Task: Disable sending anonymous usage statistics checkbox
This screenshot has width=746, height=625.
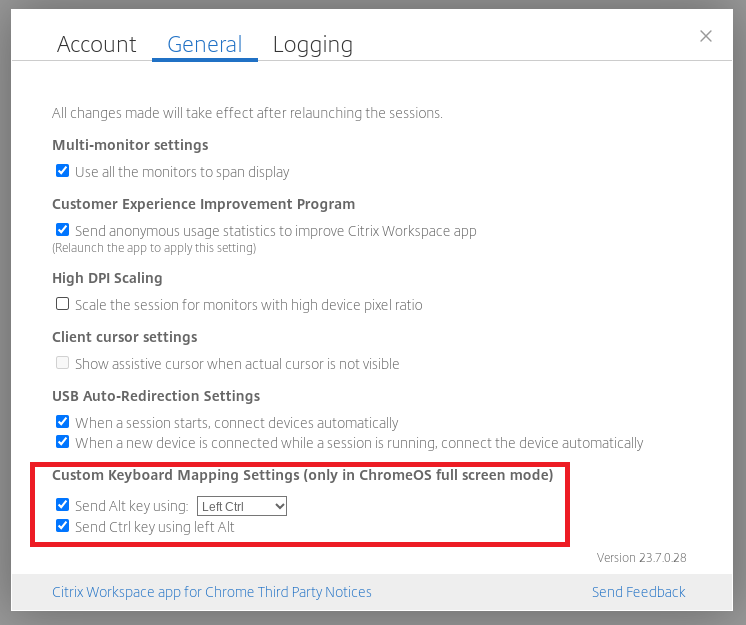Action: click(x=62, y=230)
